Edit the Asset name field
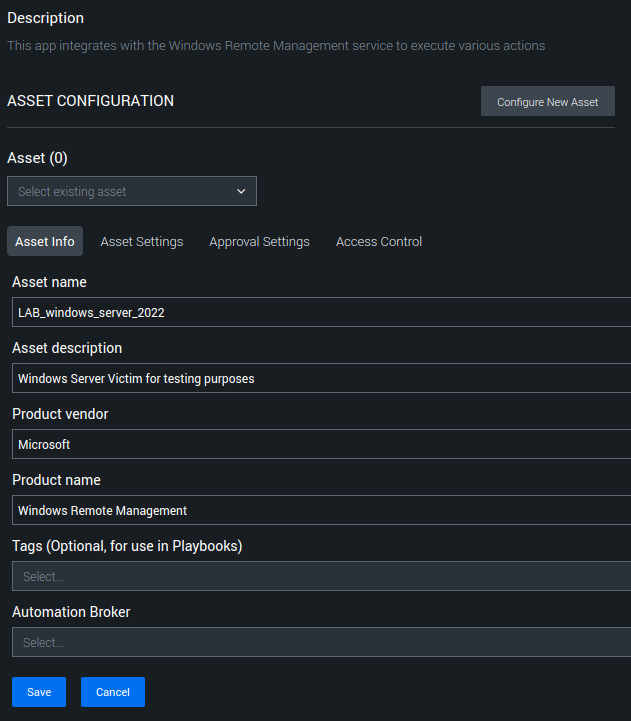The image size is (631, 721). coord(321,312)
